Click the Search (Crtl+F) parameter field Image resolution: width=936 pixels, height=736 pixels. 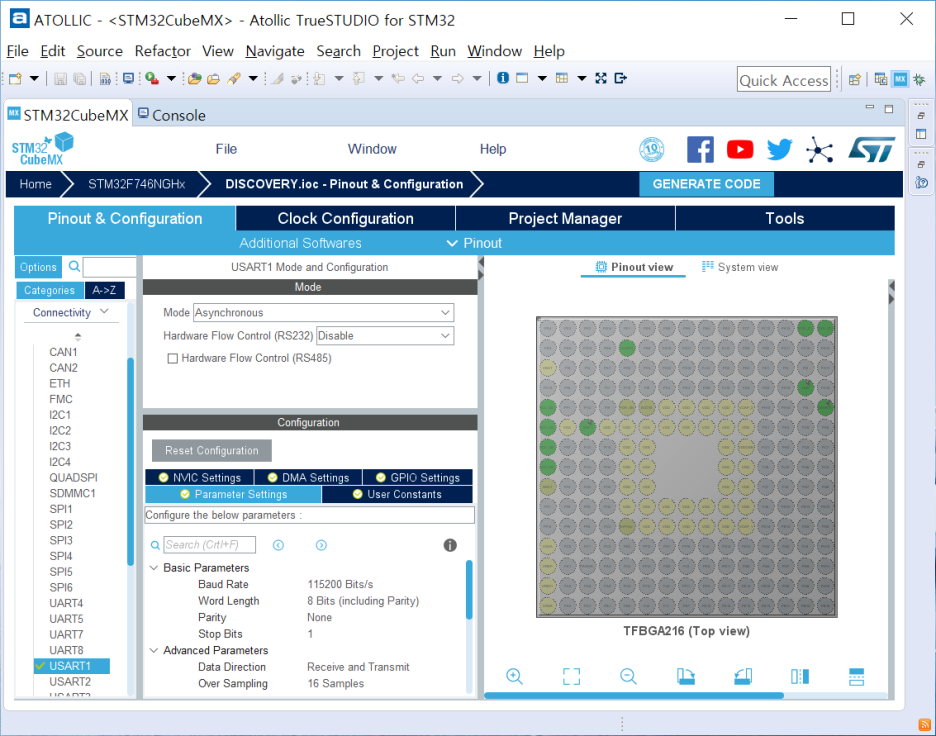click(x=210, y=545)
